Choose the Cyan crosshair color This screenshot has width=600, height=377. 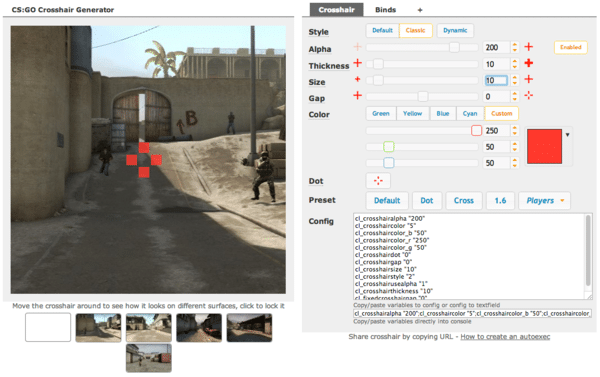tap(470, 113)
